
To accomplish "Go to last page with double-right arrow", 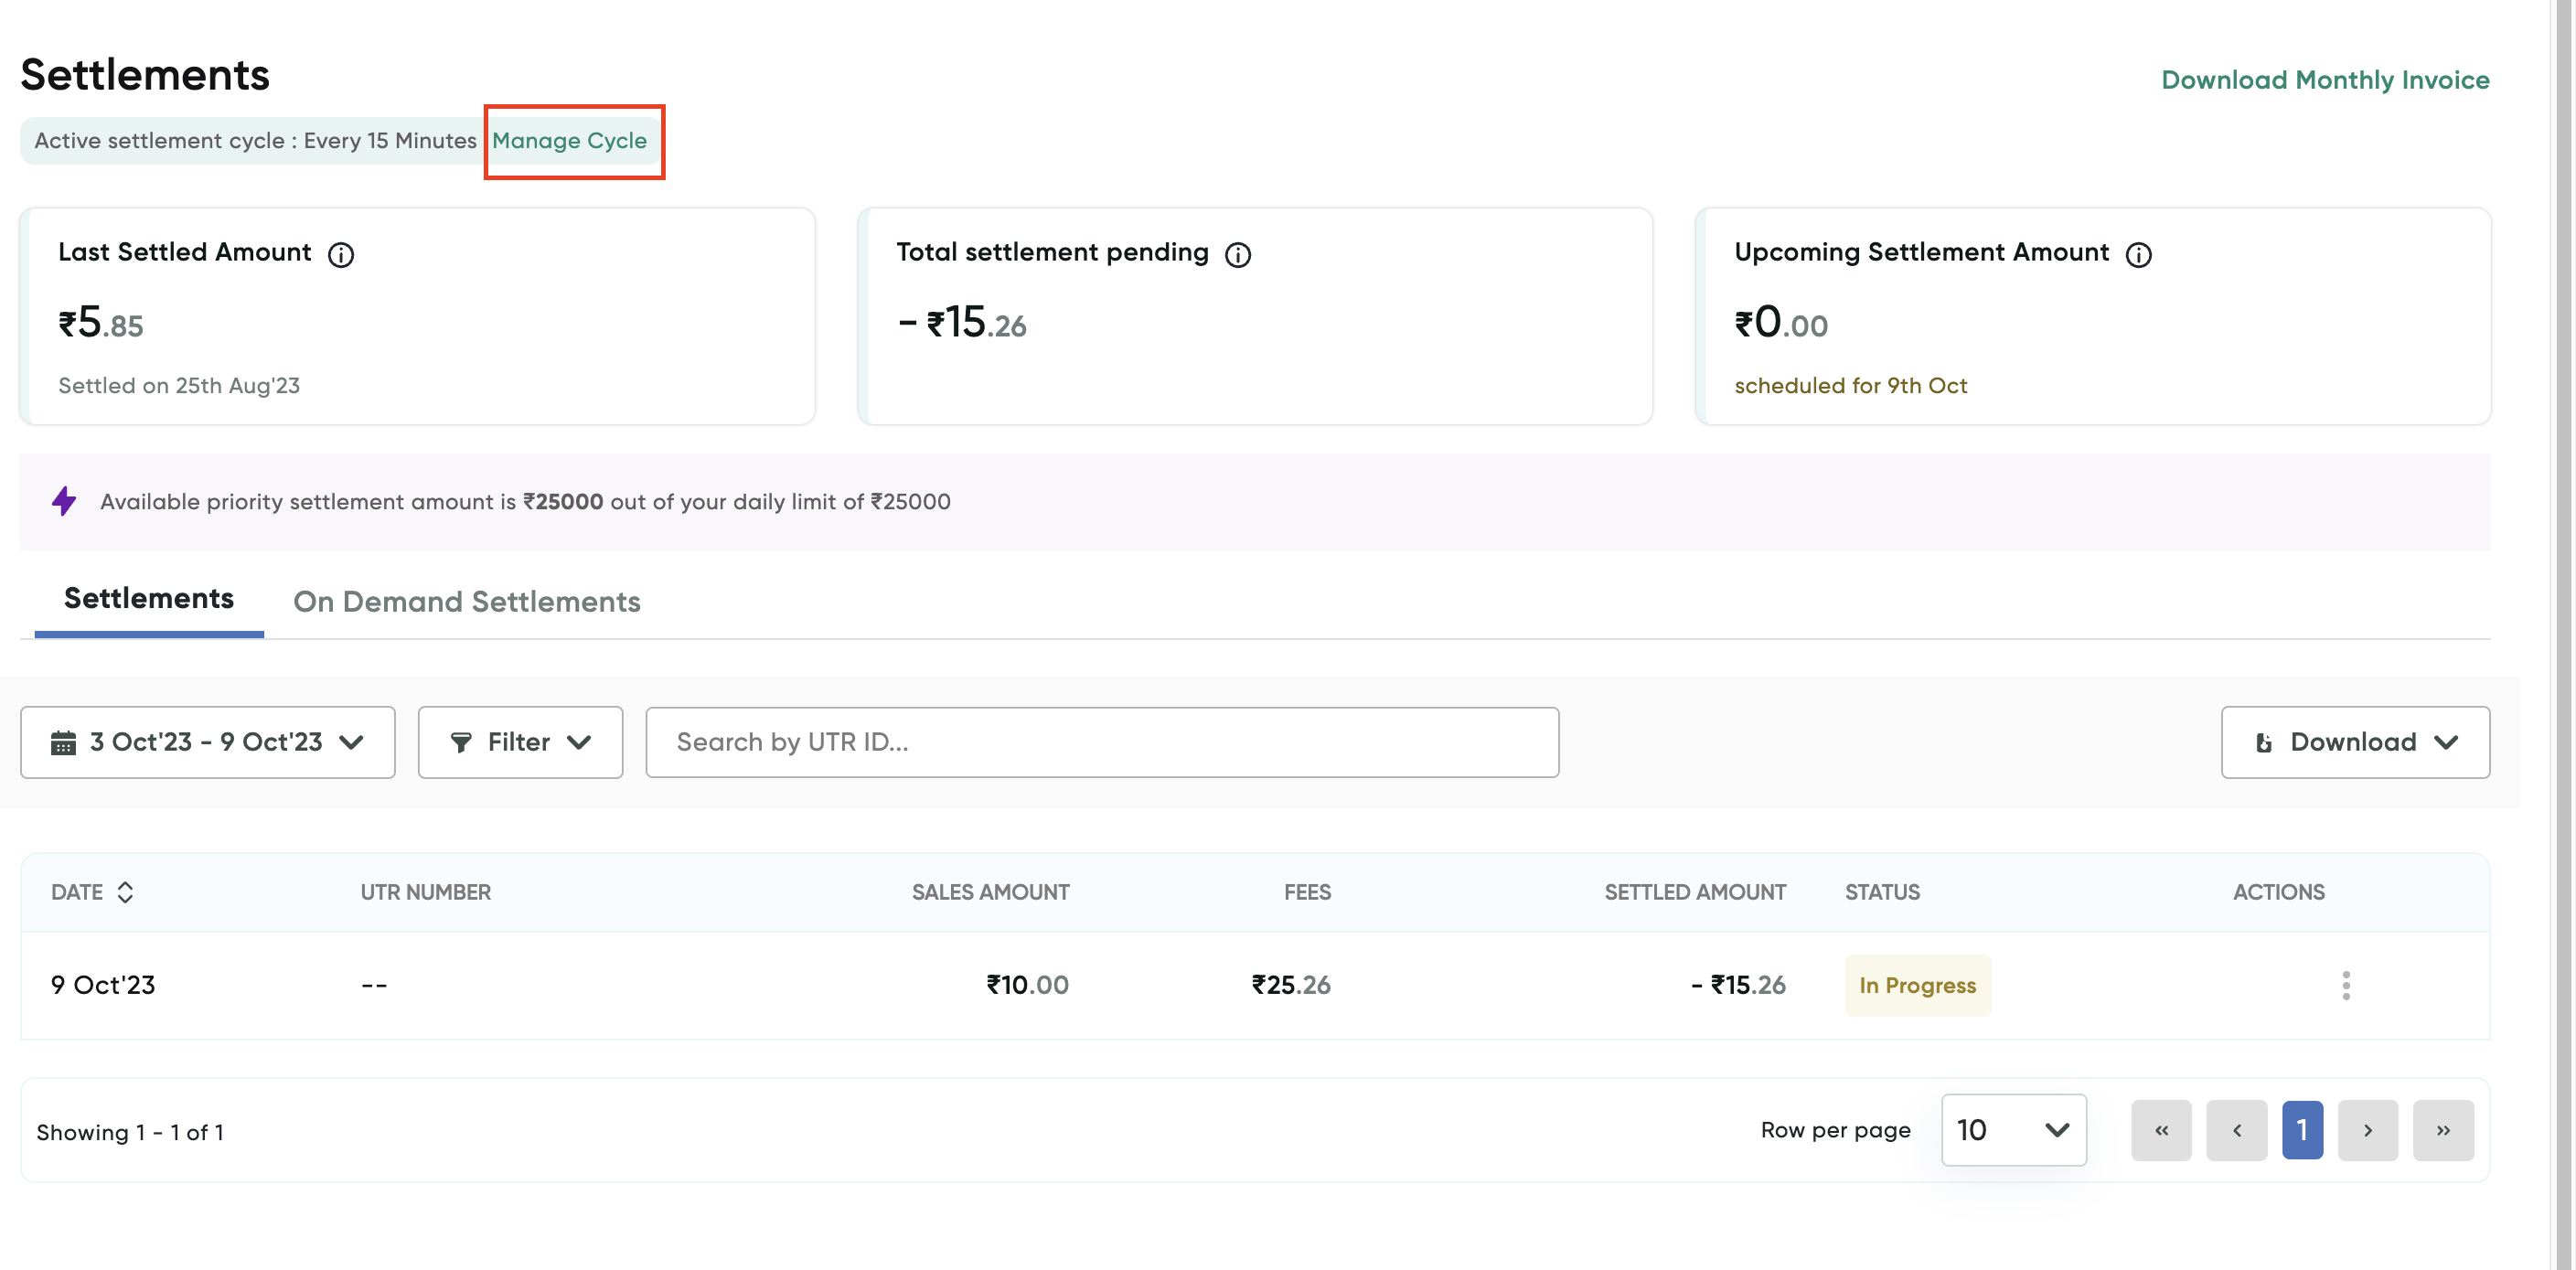I will click(x=2442, y=1130).
